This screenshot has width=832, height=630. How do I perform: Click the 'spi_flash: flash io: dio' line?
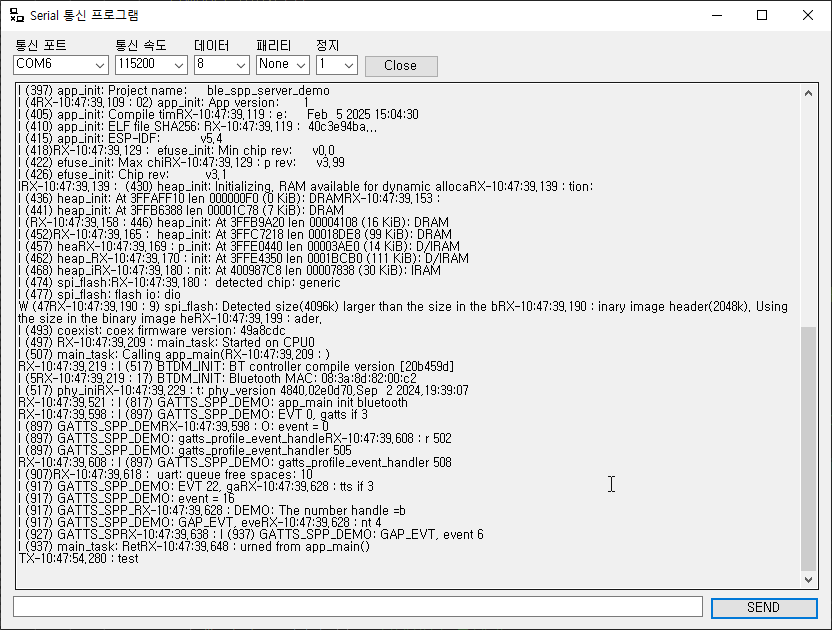coord(99,295)
